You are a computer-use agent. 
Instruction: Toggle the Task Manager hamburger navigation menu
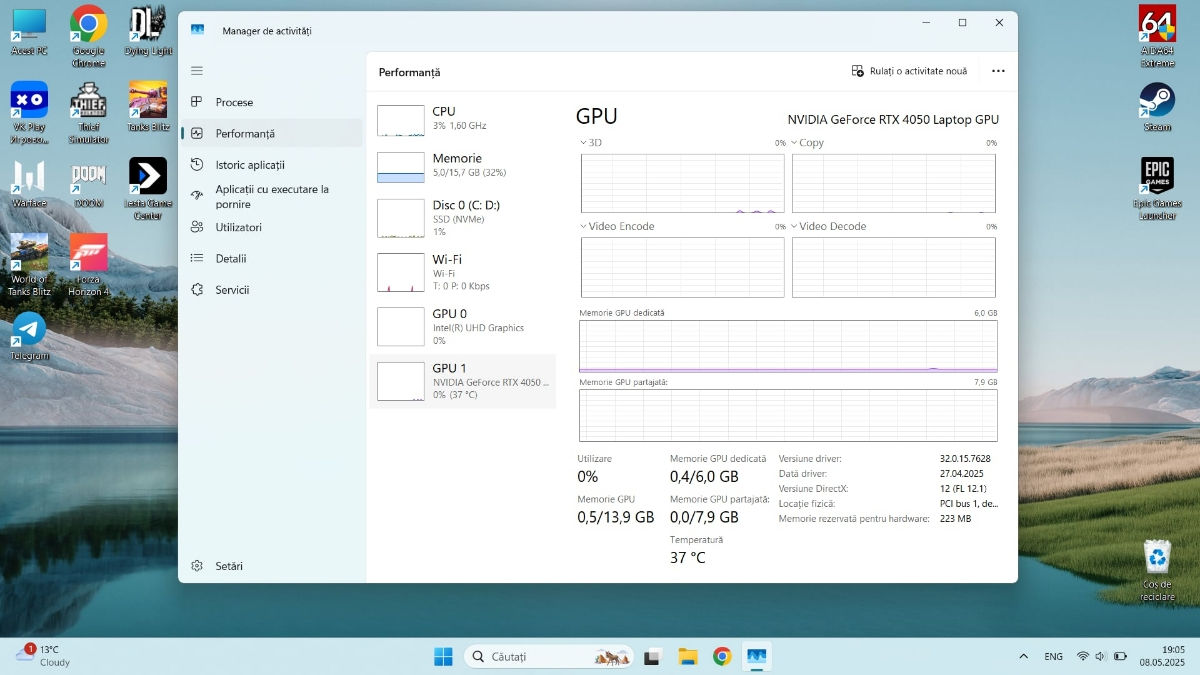click(x=197, y=71)
